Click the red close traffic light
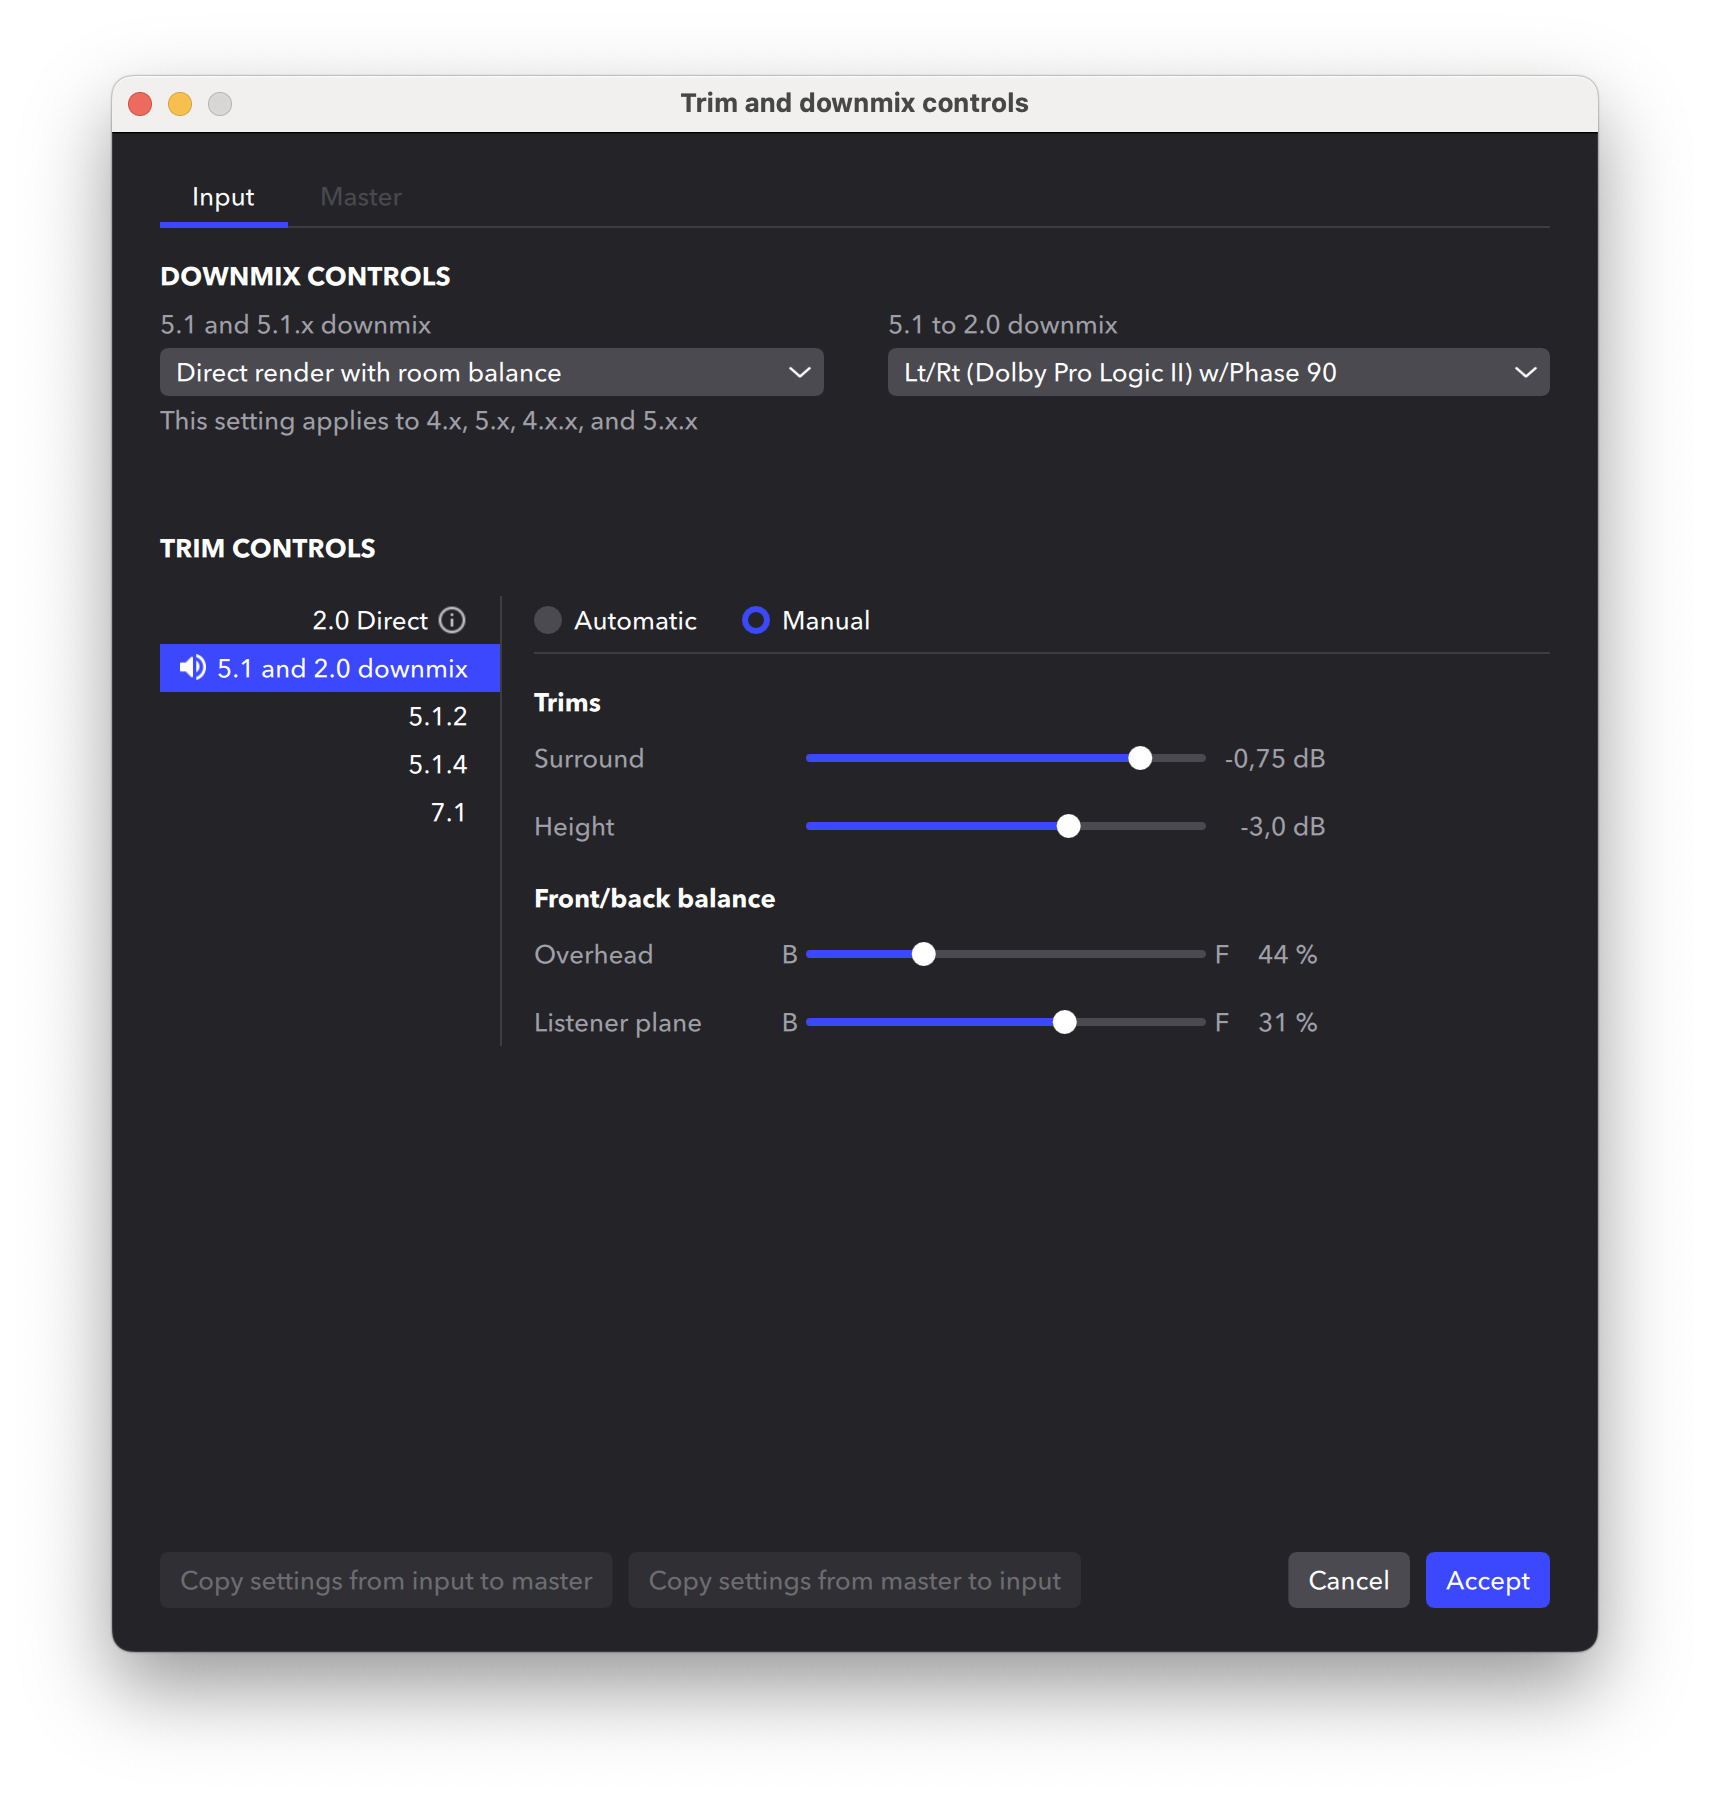 point(140,103)
